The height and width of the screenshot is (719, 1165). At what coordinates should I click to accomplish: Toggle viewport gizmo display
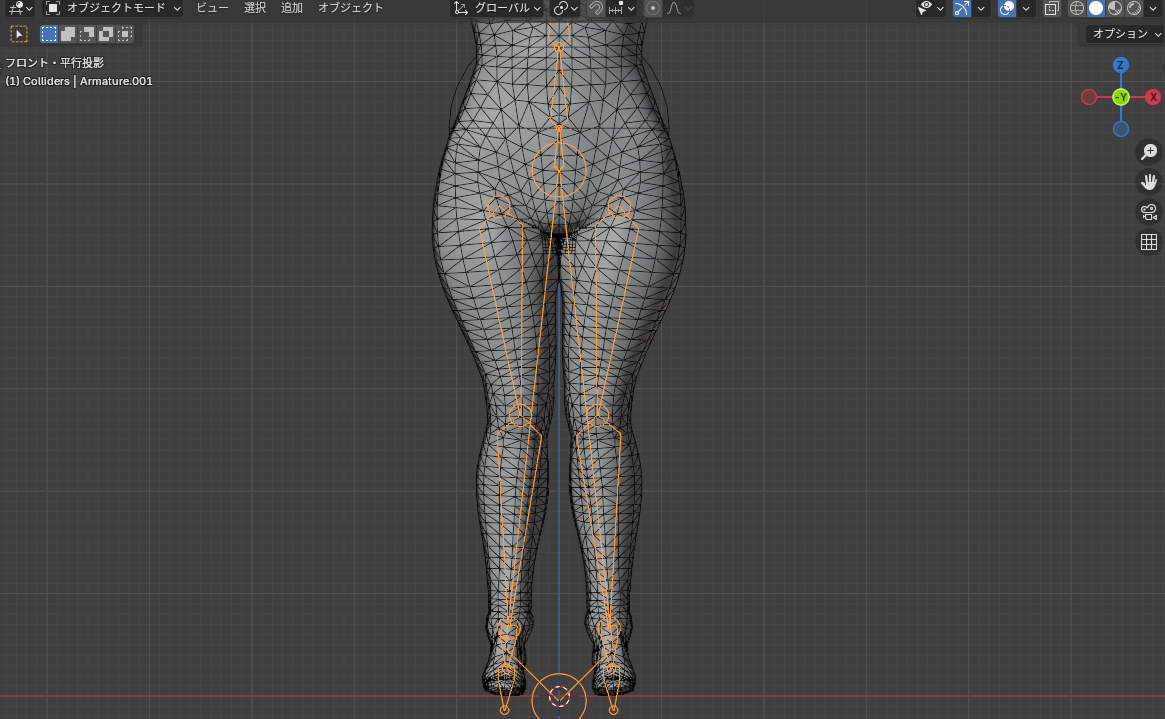[x=962, y=8]
